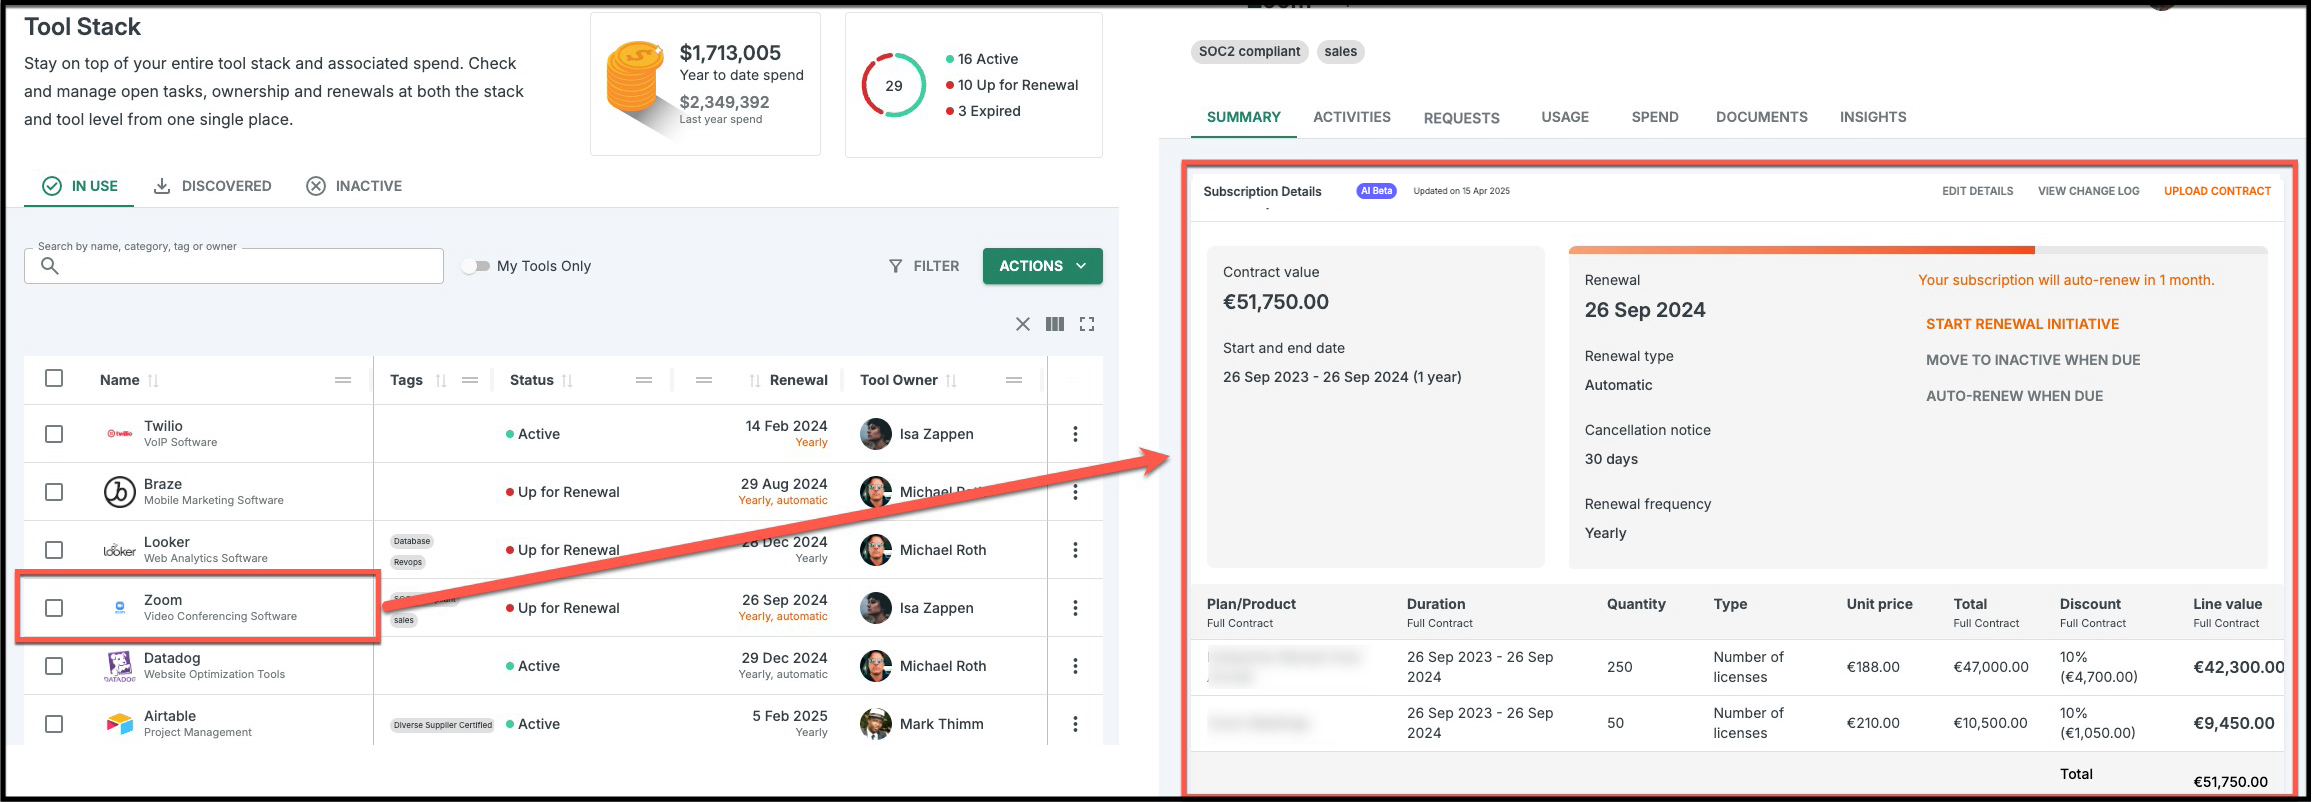Click START RENEWAL INITIATIVE
Viewport: 2313px width, 802px height.
2023,324
